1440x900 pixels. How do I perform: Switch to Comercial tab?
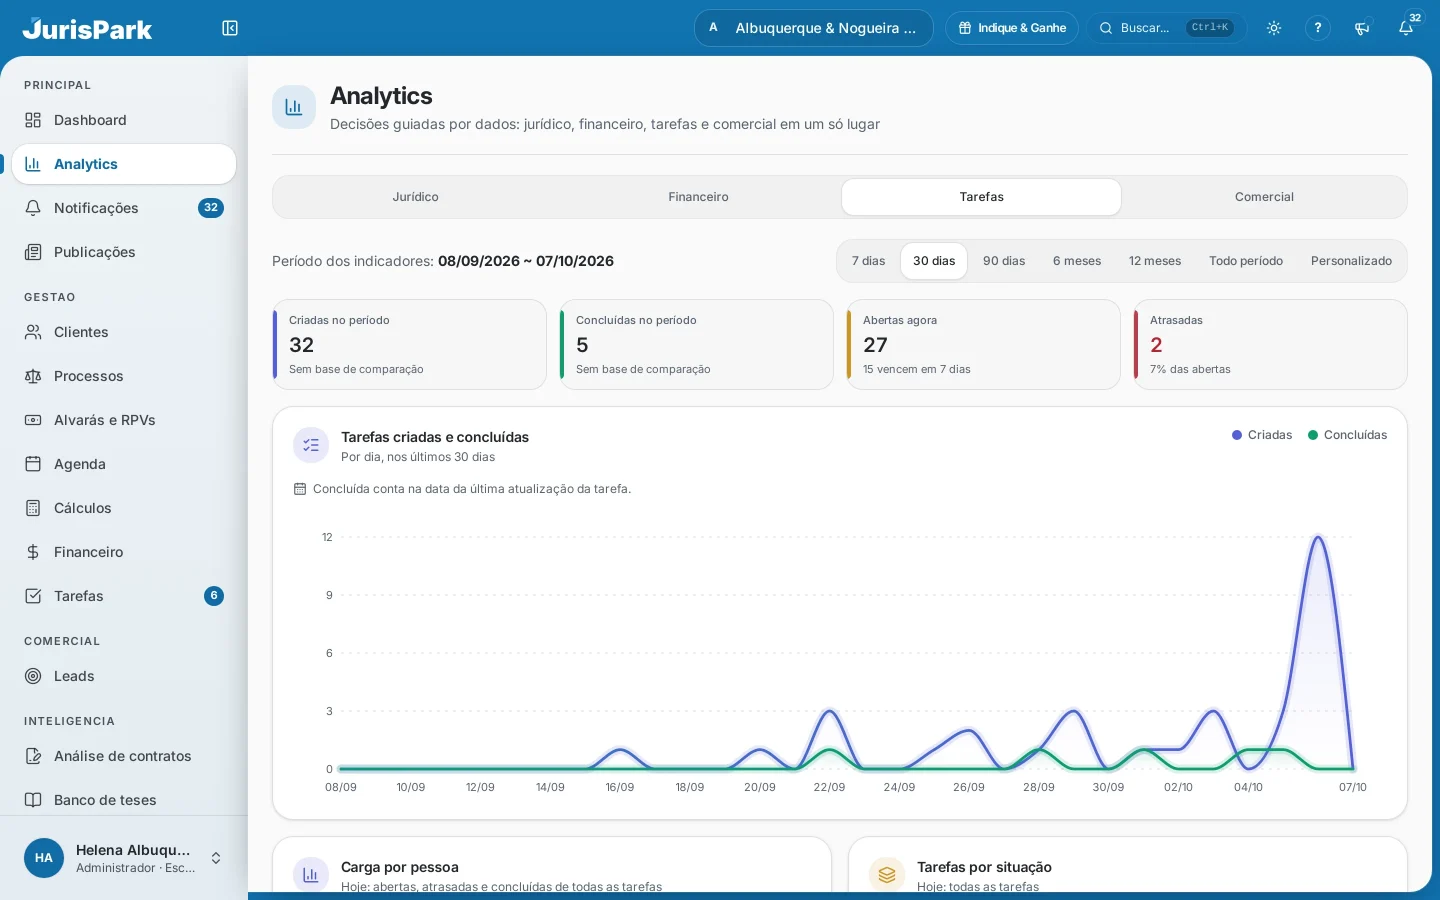point(1264,197)
